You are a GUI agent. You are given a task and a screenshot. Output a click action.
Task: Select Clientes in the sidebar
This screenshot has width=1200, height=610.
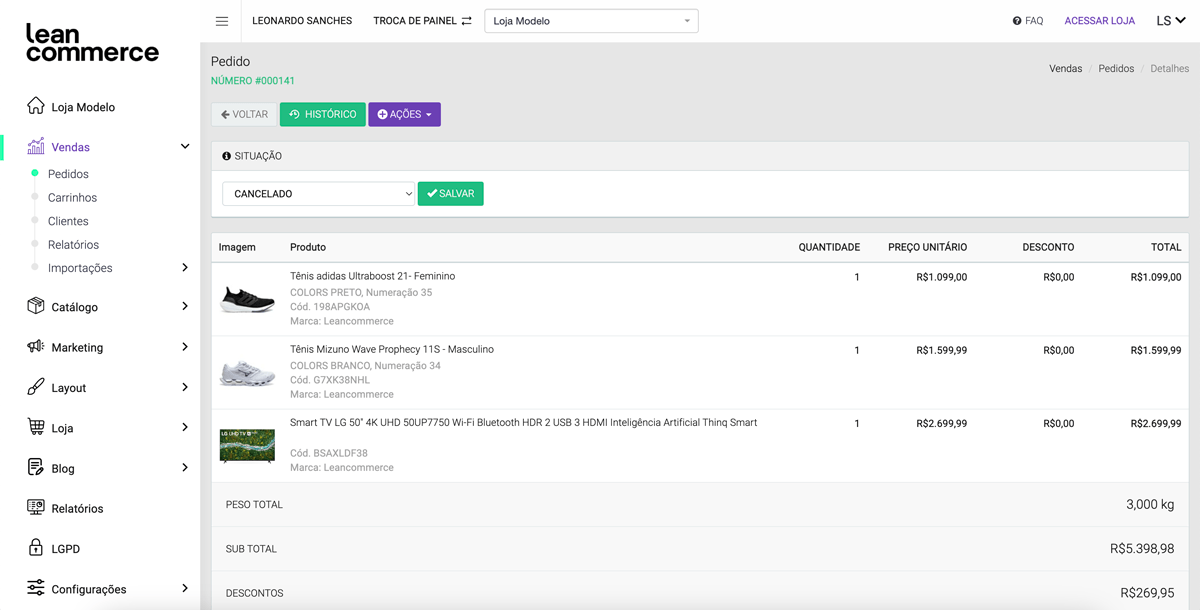[68, 221]
